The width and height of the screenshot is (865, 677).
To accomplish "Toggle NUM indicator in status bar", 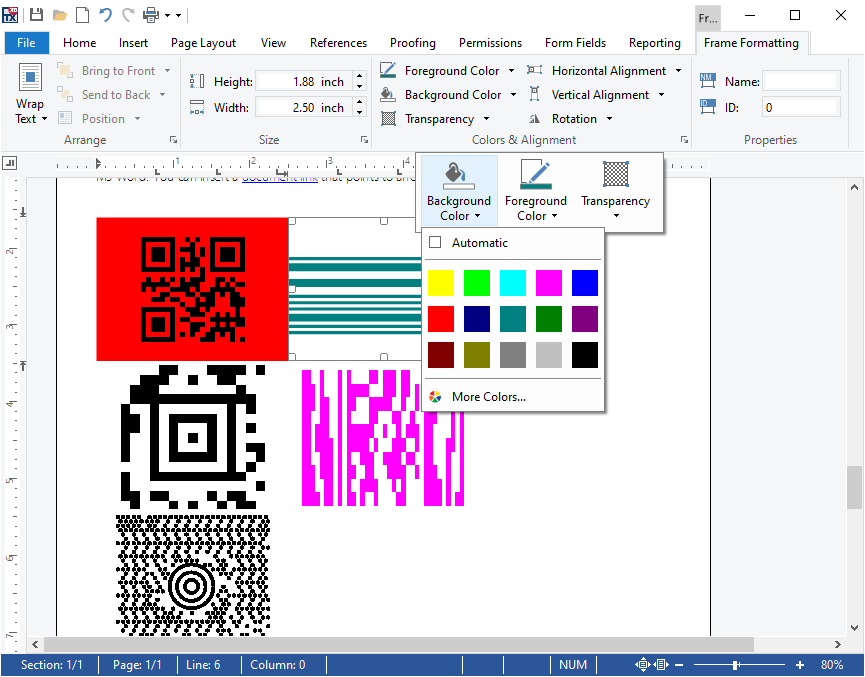I will coord(573,665).
